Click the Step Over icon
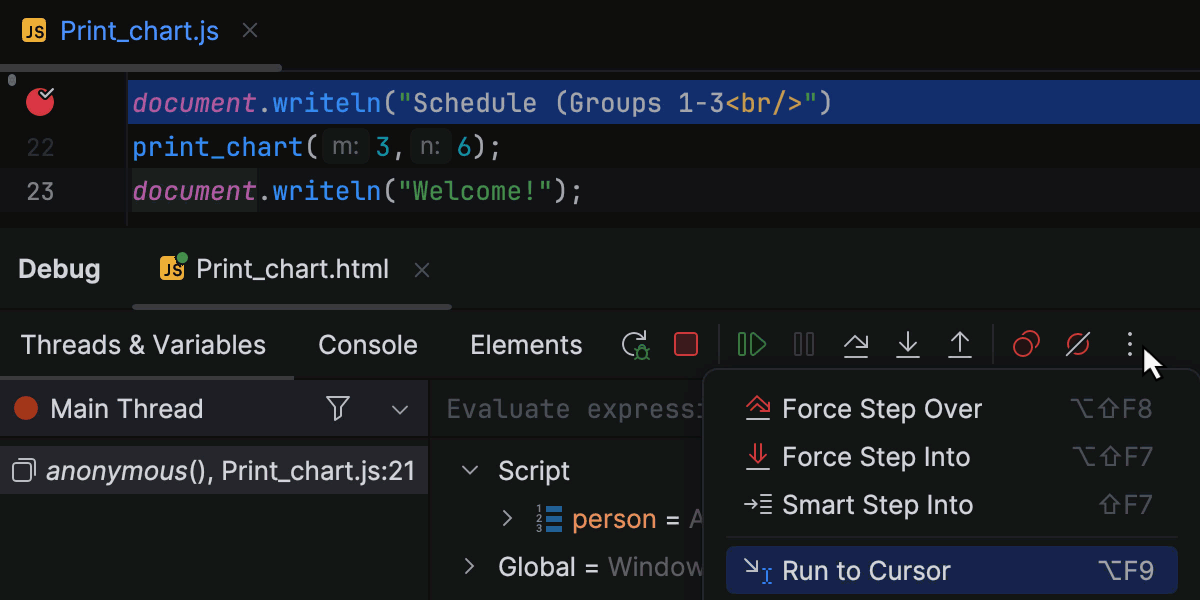Image resolution: width=1200 pixels, height=600 pixels. click(856, 345)
